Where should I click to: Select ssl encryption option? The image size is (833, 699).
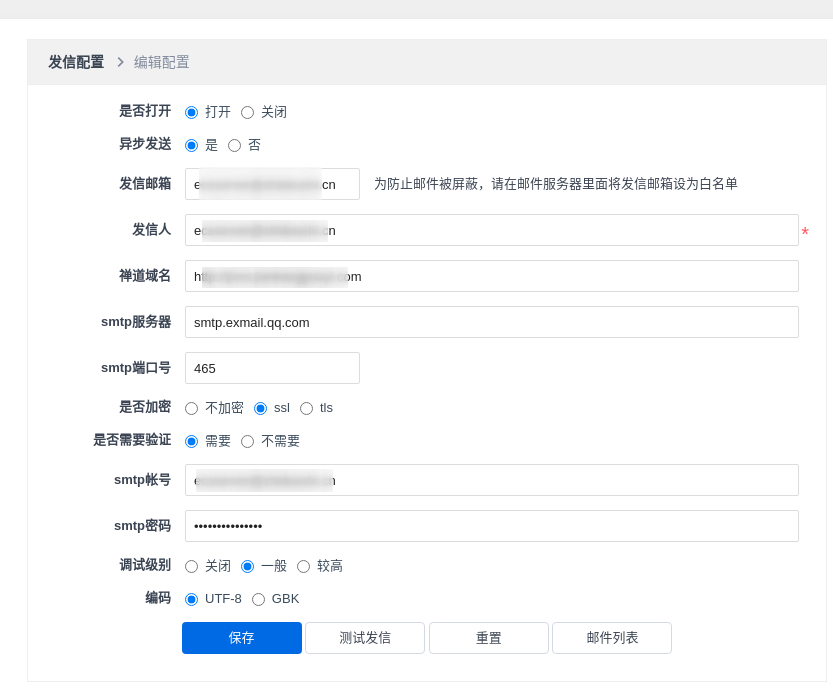point(260,408)
